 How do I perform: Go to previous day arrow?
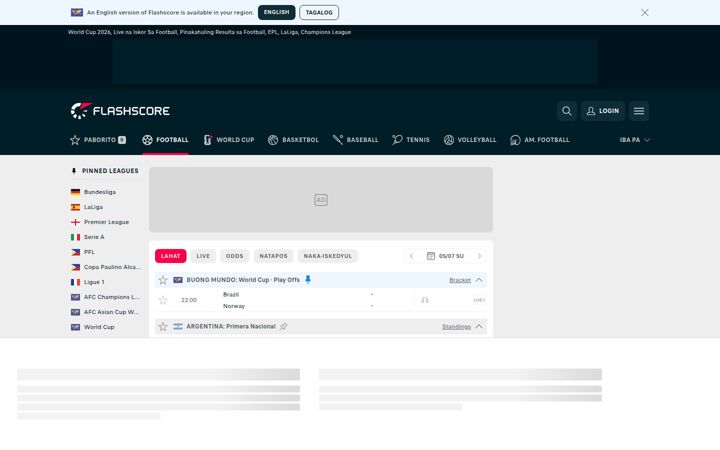click(411, 256)
